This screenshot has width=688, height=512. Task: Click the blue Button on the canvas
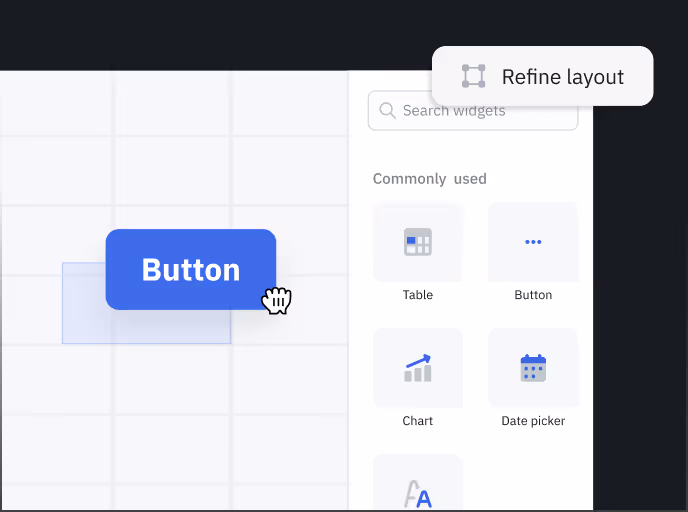tap(190, 269)
